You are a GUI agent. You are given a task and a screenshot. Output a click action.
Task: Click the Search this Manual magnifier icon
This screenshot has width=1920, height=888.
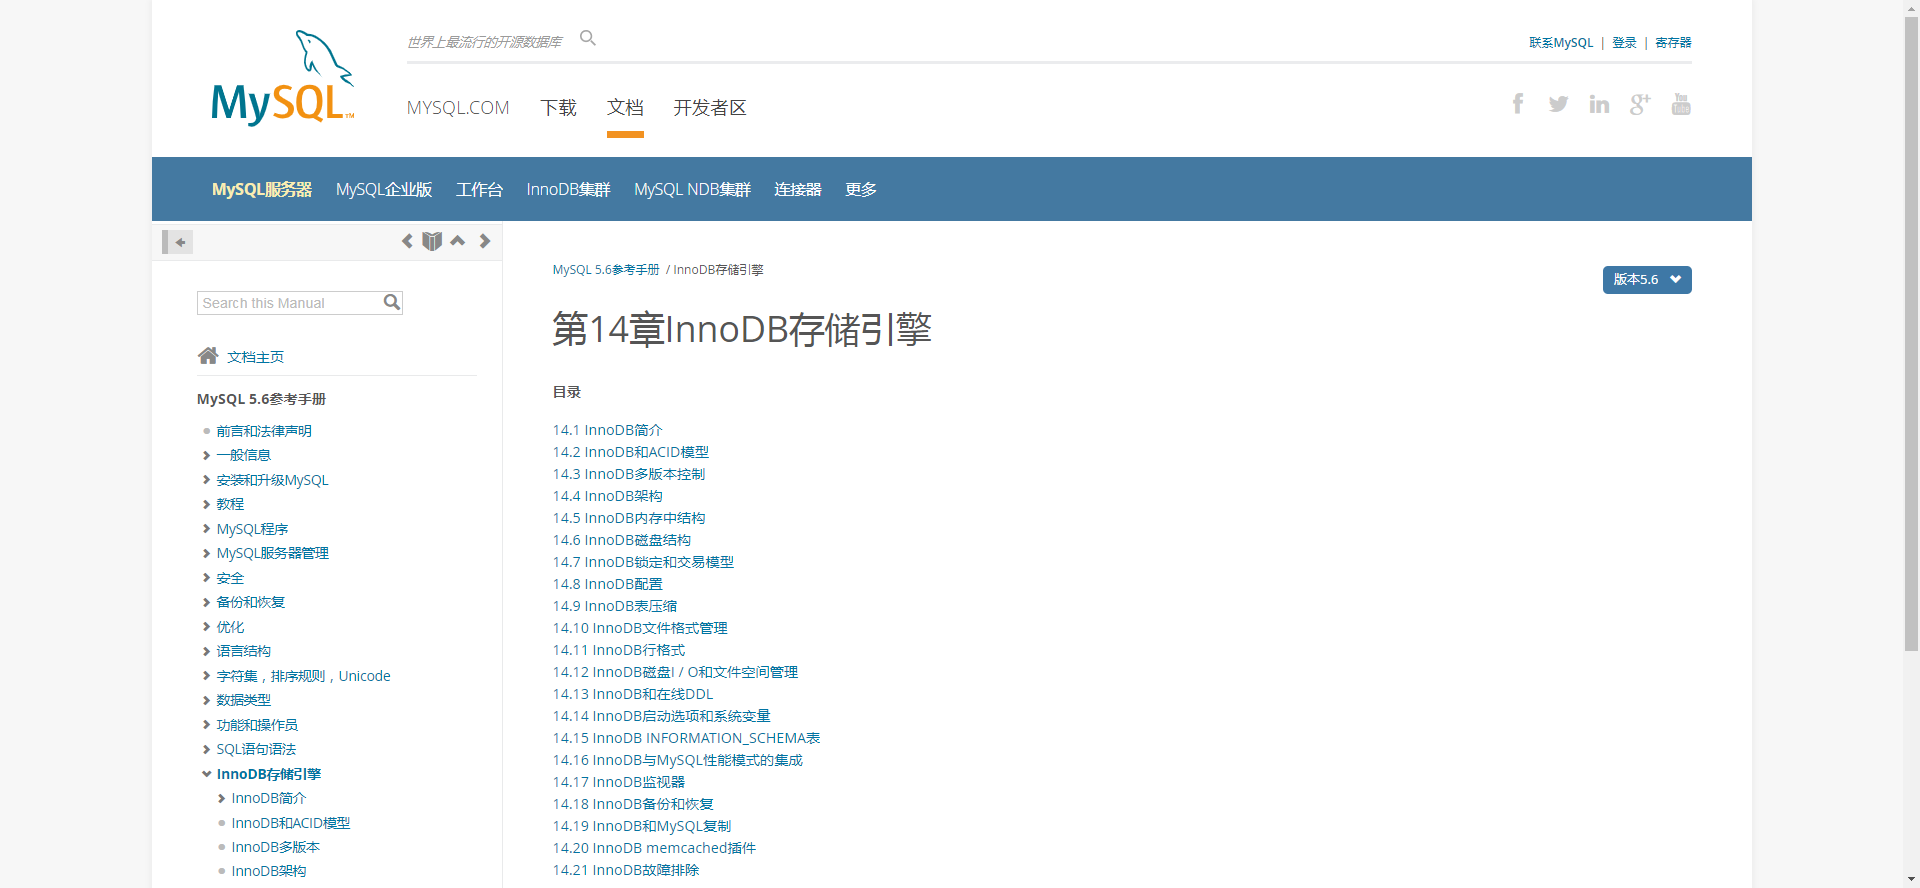click(392, 302)
